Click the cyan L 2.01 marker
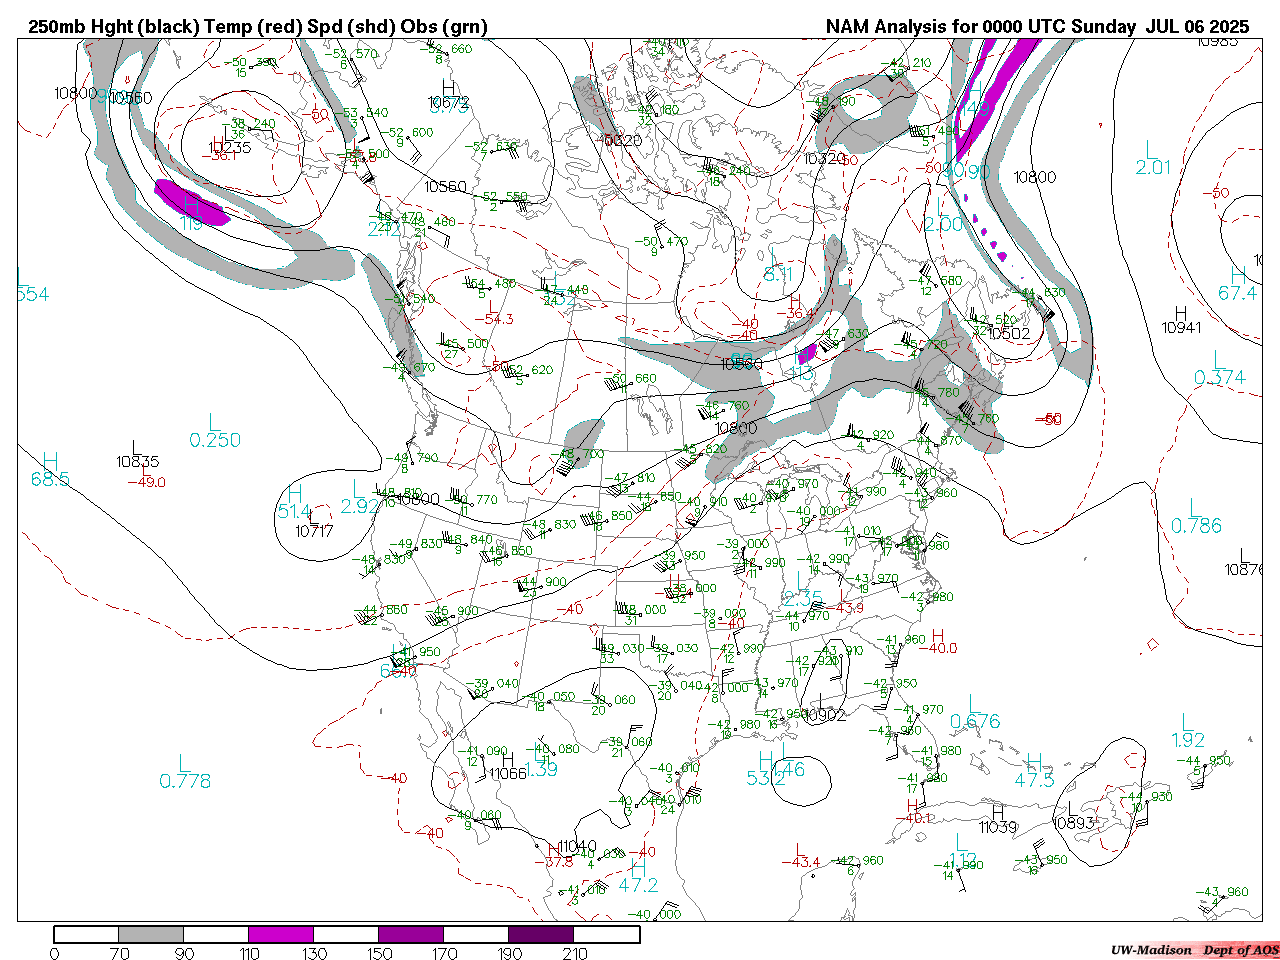 click(x=1153, y=159)
